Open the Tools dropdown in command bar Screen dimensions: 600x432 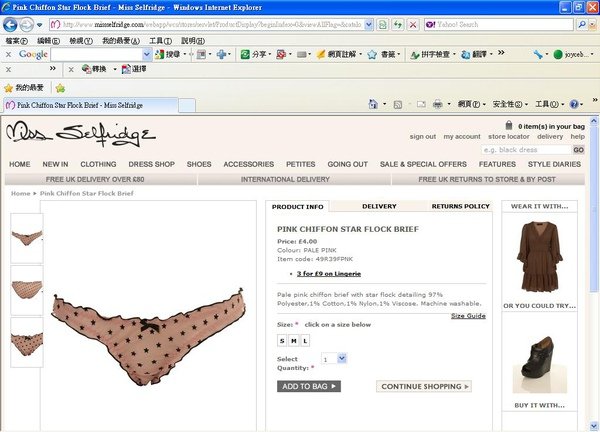tap(549, 104)
